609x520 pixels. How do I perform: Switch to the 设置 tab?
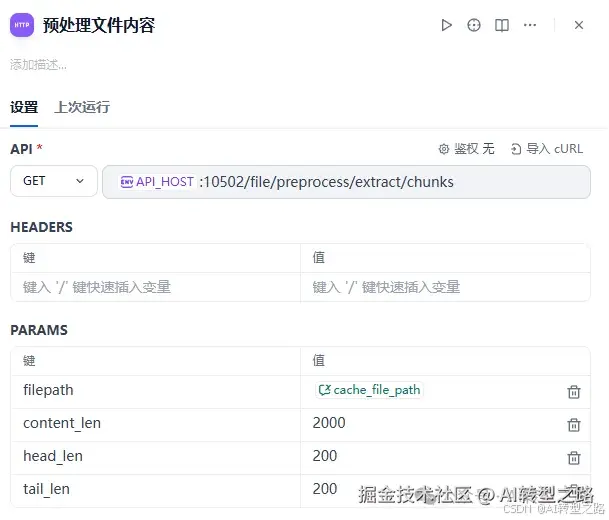24,107
